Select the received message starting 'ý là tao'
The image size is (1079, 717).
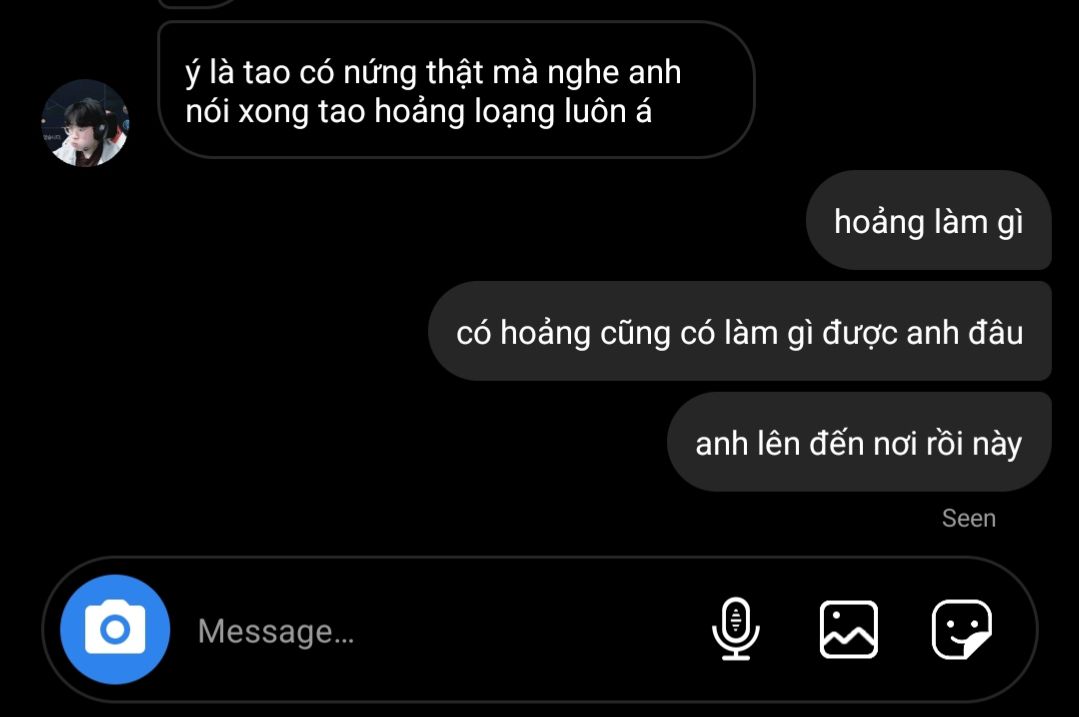click(x=456, y=90)
